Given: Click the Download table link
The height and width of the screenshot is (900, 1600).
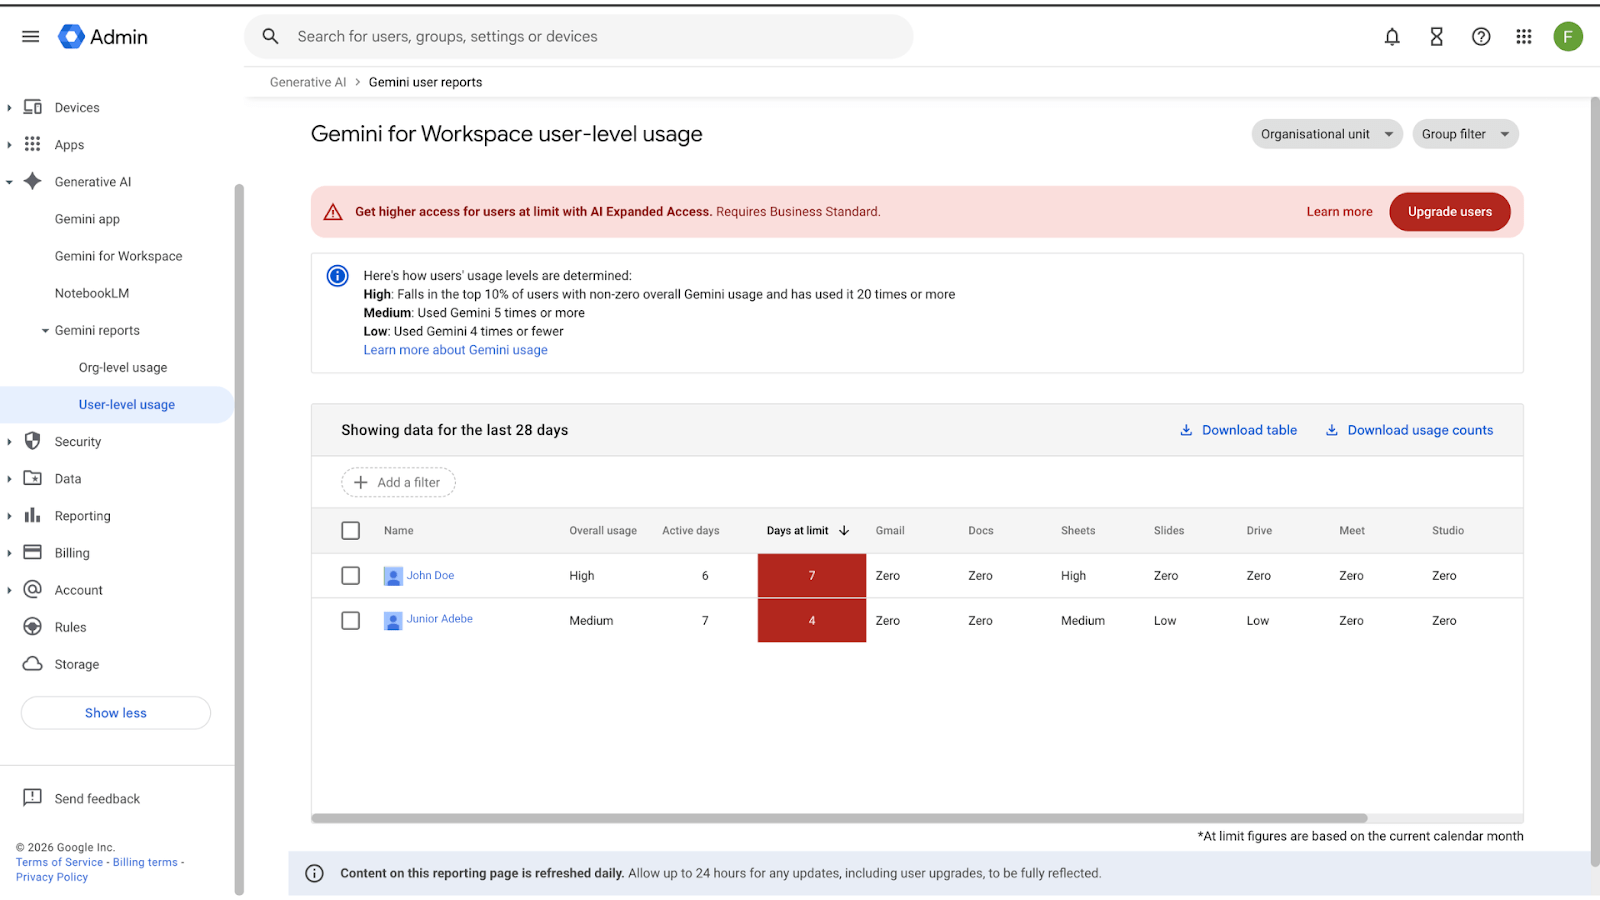Looking at the screenshot, I should click(1239, 430).
